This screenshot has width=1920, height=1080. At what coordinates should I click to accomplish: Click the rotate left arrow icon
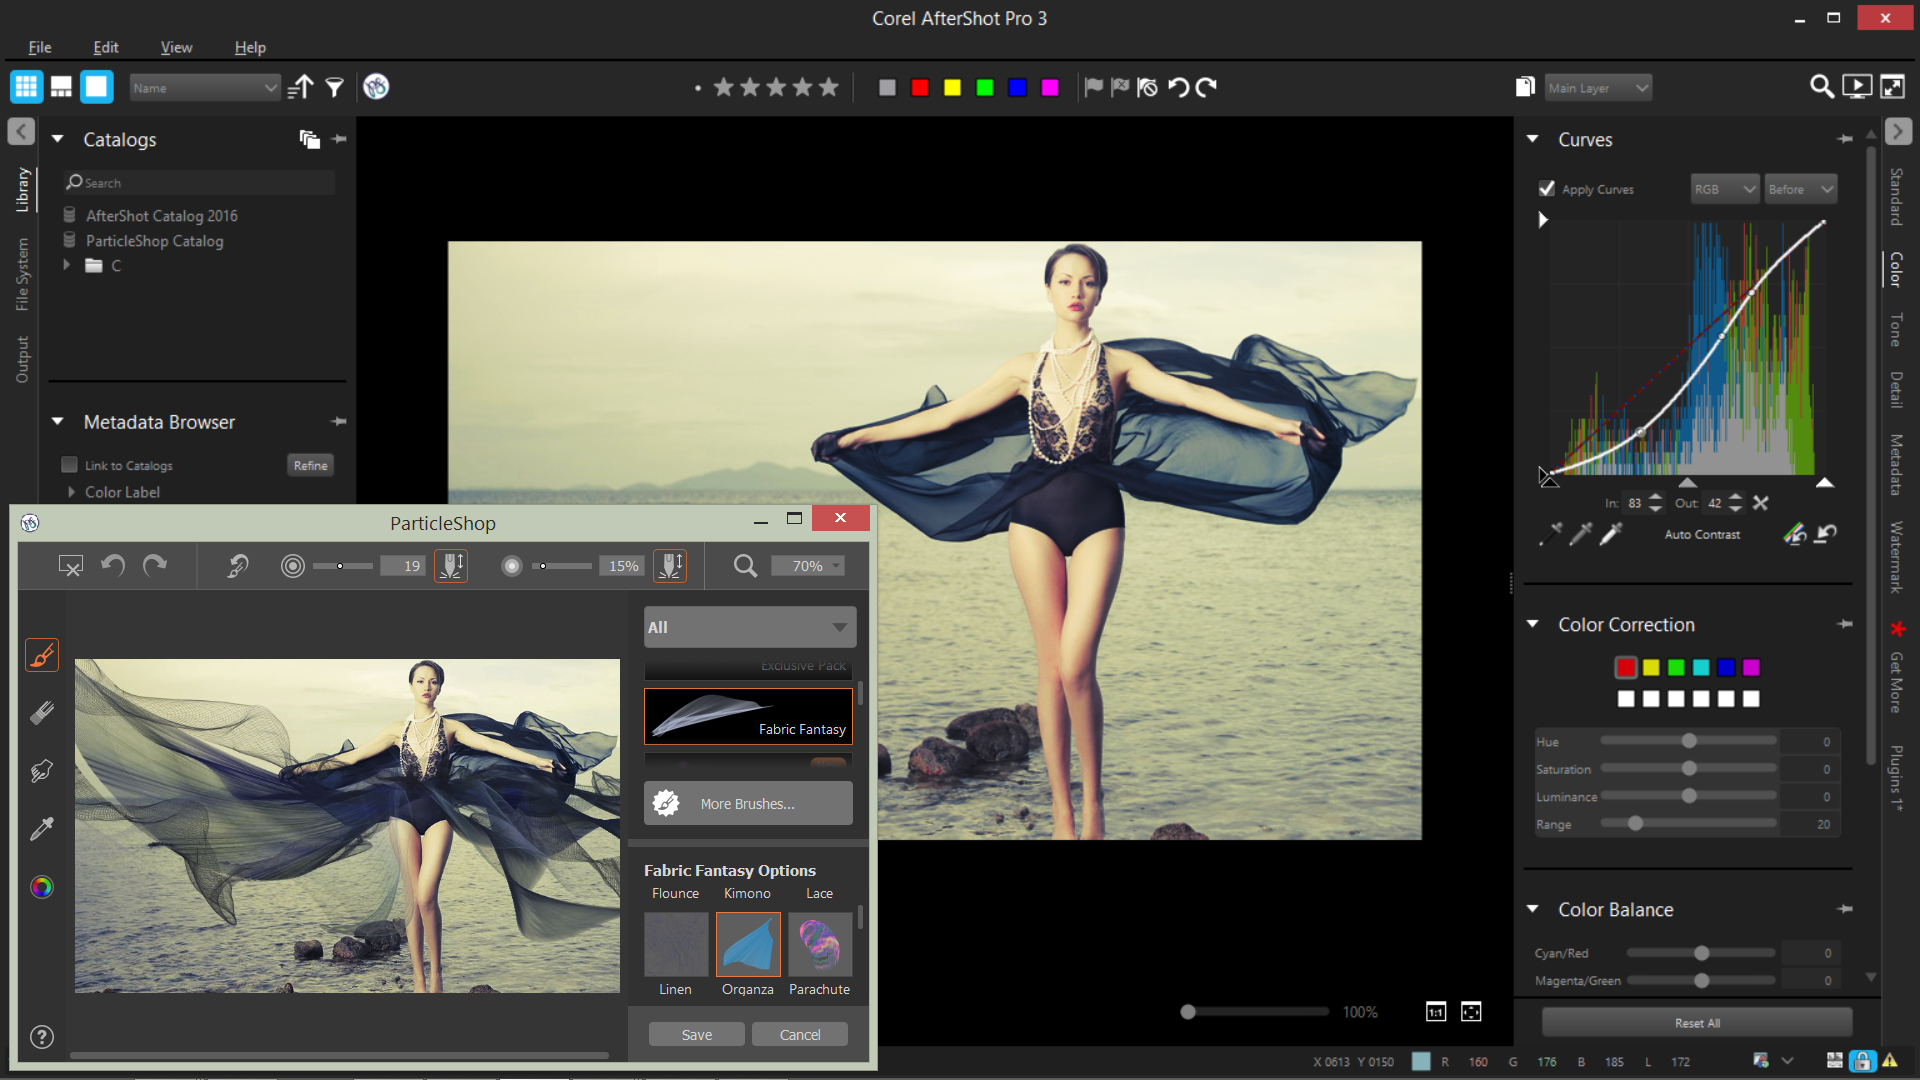tap(1179, 87)
